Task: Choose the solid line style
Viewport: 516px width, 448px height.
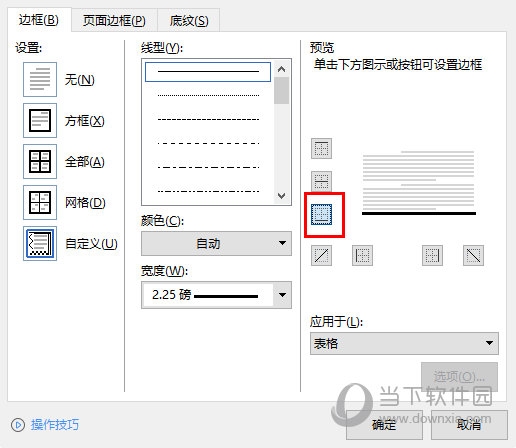Action: [x=208, y=72]
